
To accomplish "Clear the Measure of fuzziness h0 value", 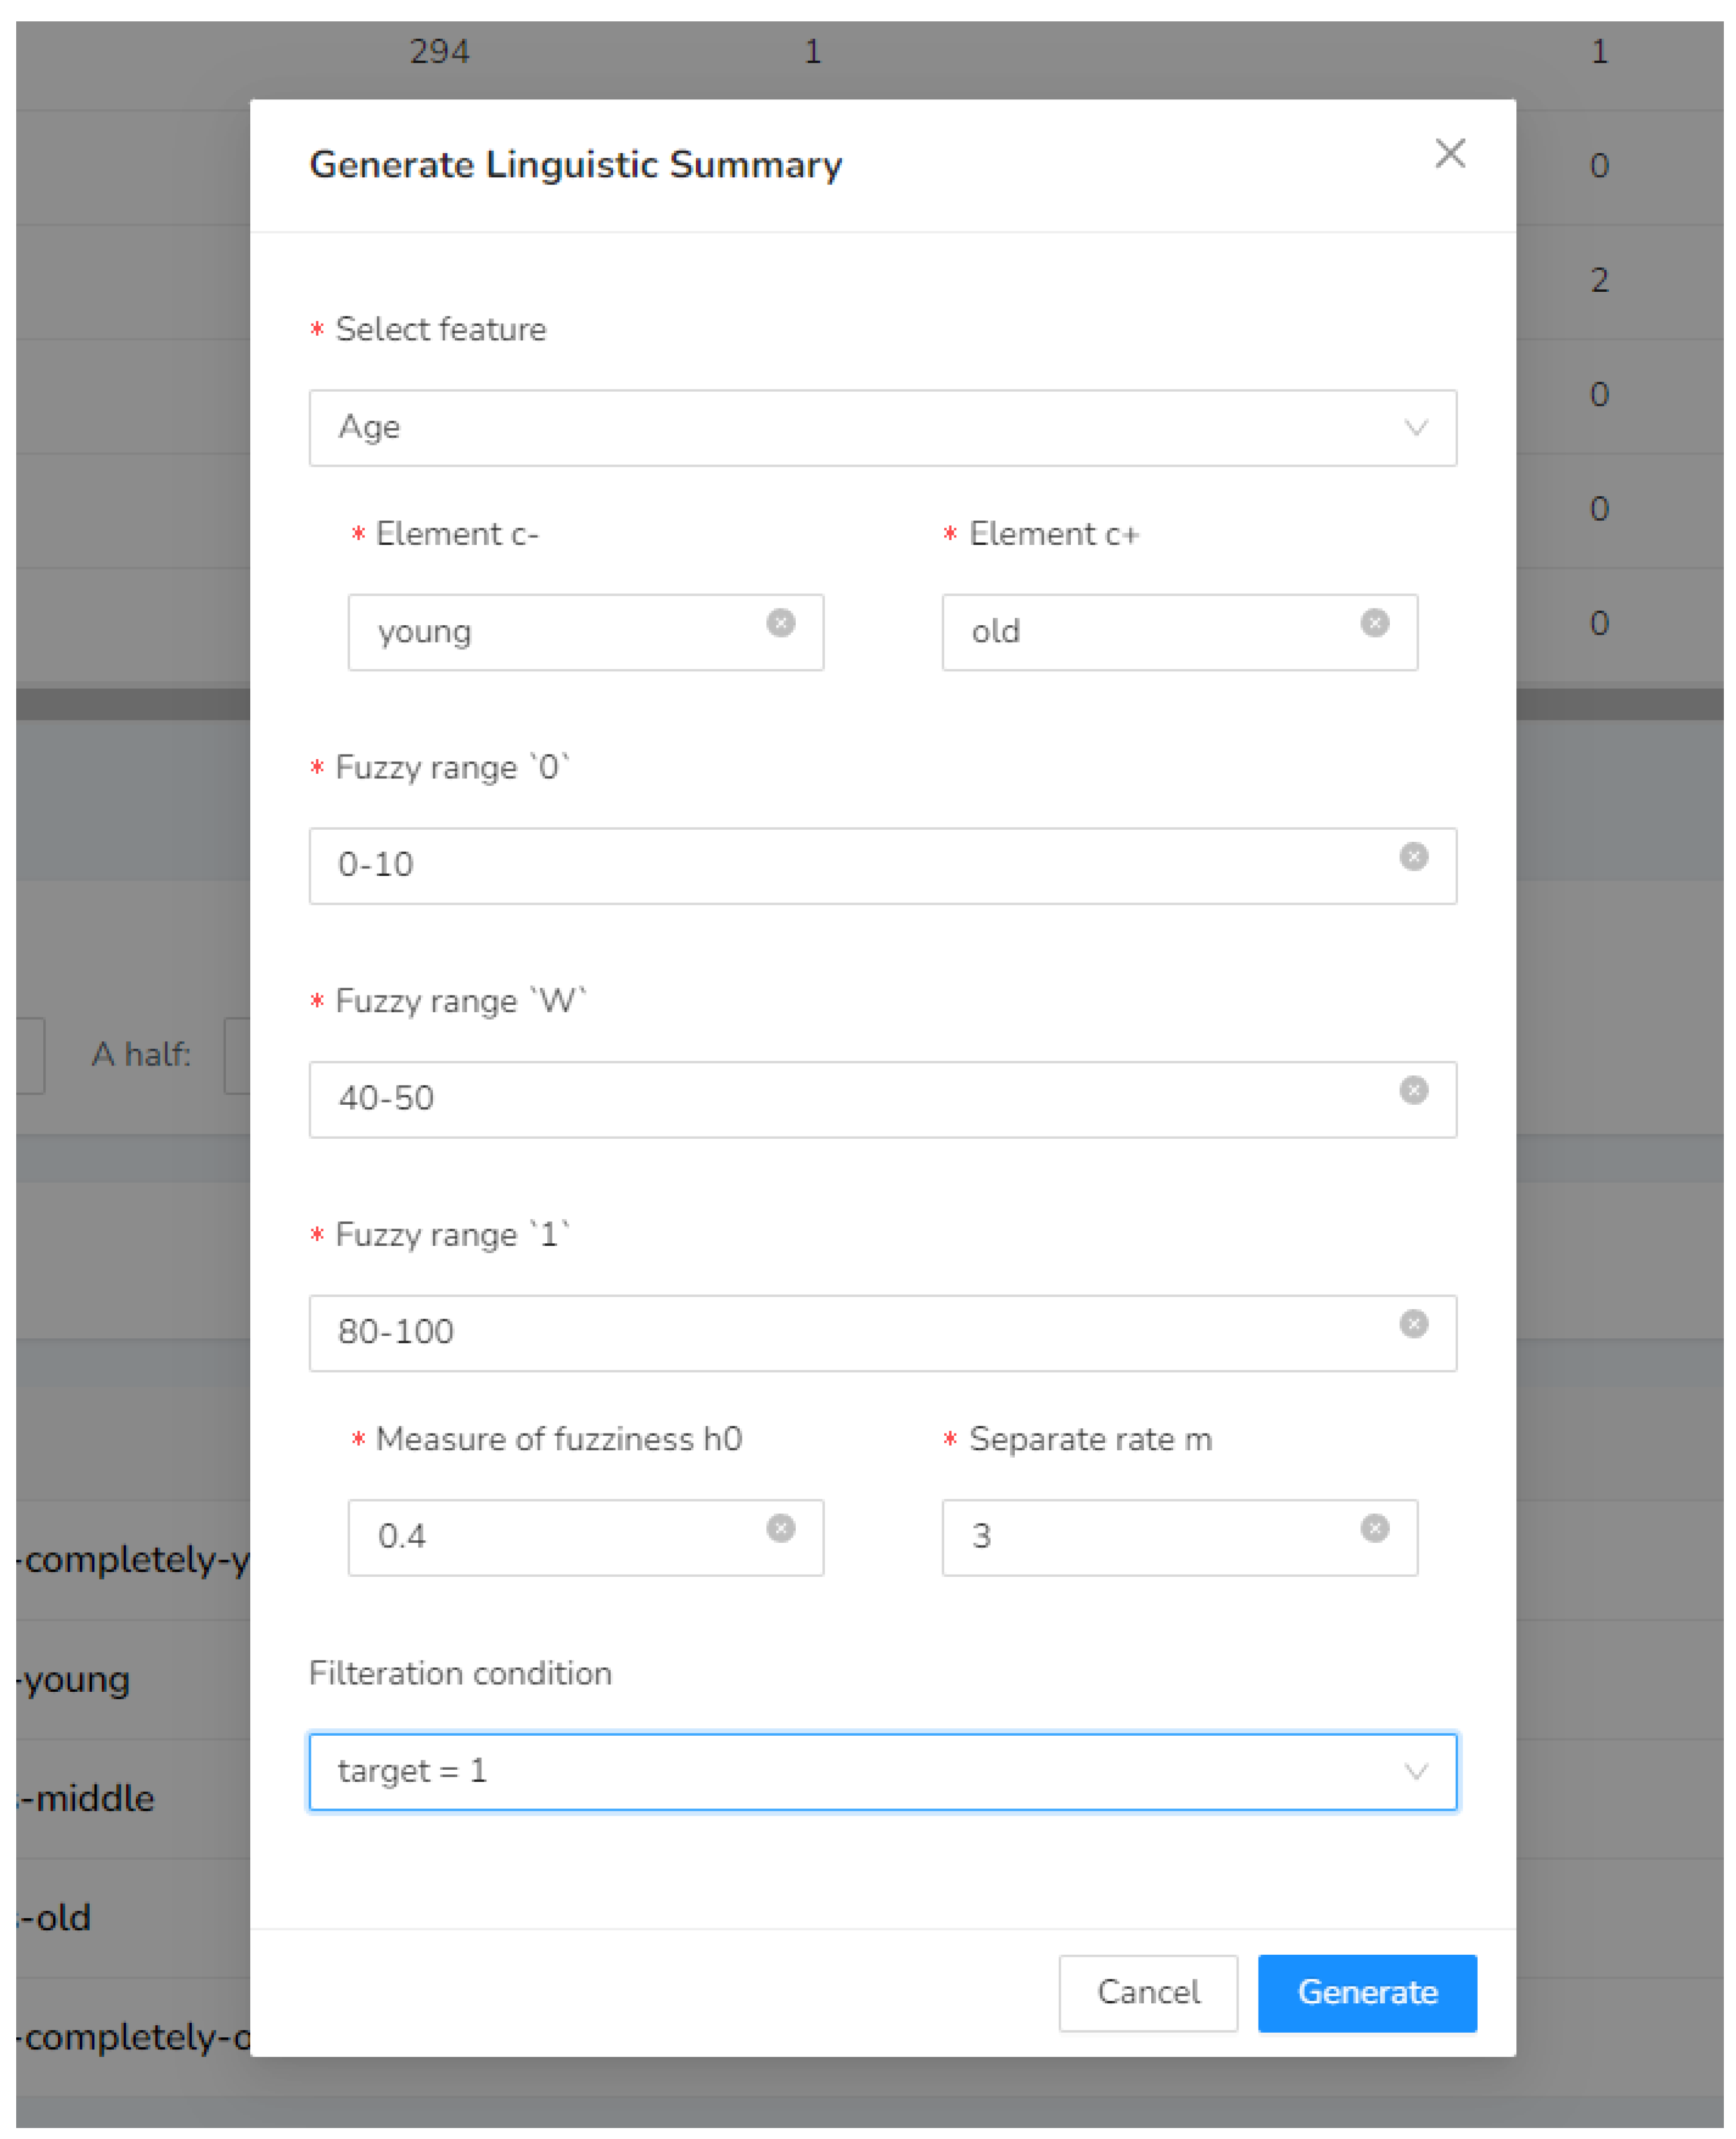I will click(x=780, y=1527).
